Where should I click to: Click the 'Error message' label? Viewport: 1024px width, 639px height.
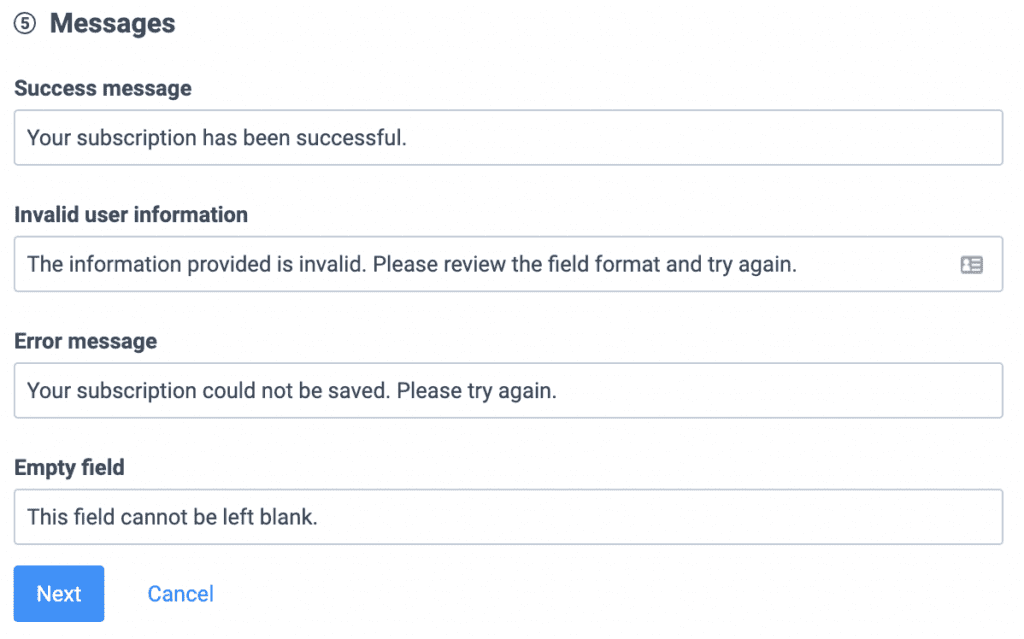(86, 341)
